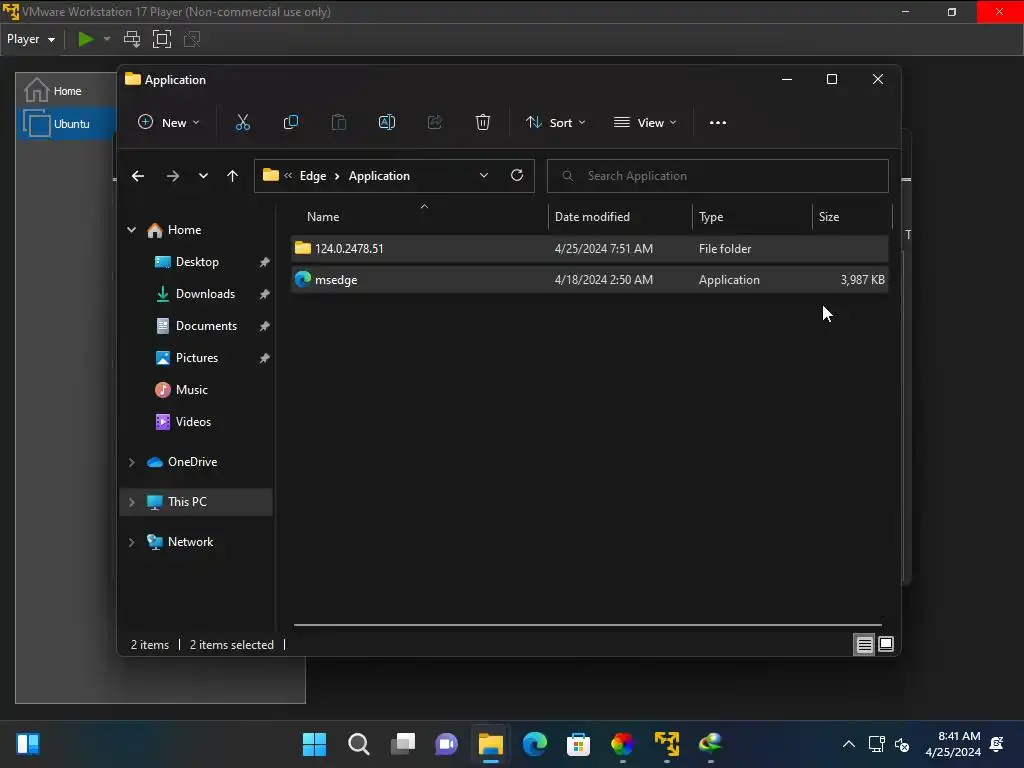Screen dimensions: 1024x768
Task: Click the Delete trash can icon
Action: 483,122
